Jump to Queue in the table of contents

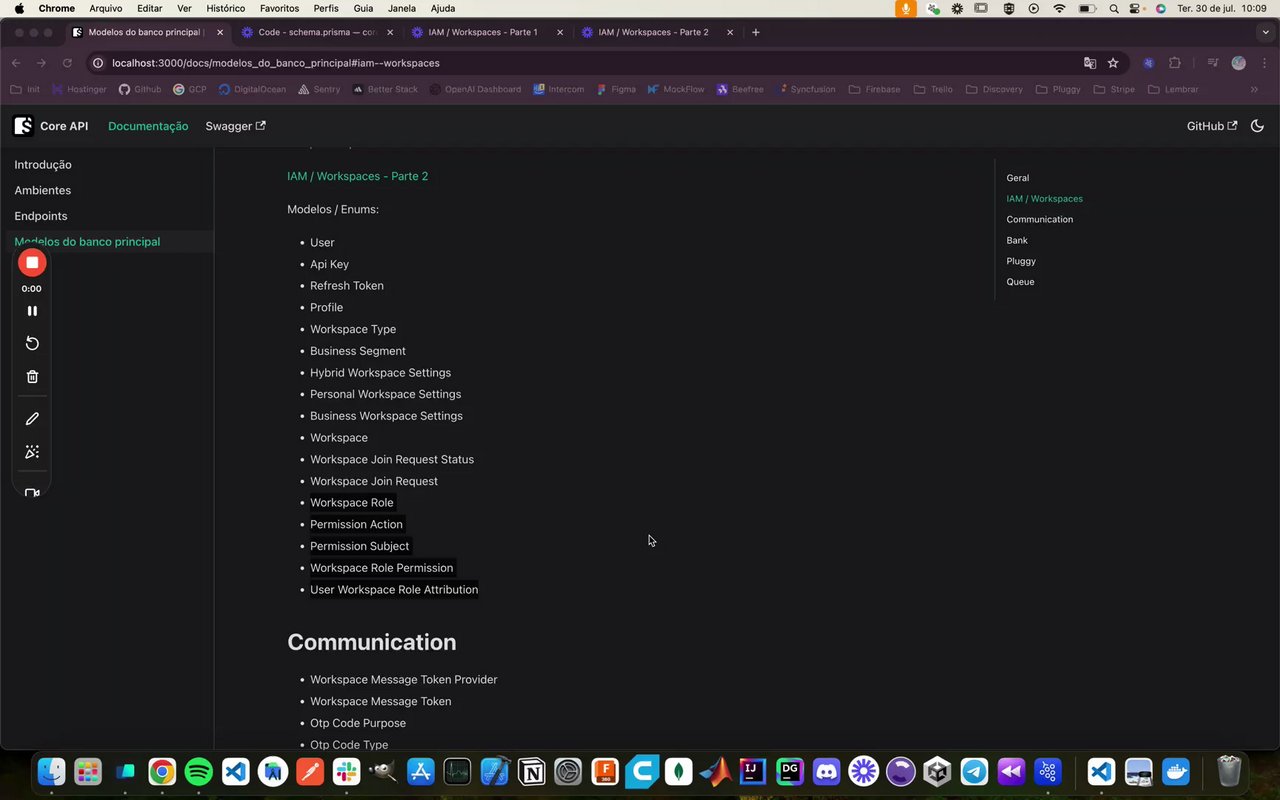point(1020,282)
